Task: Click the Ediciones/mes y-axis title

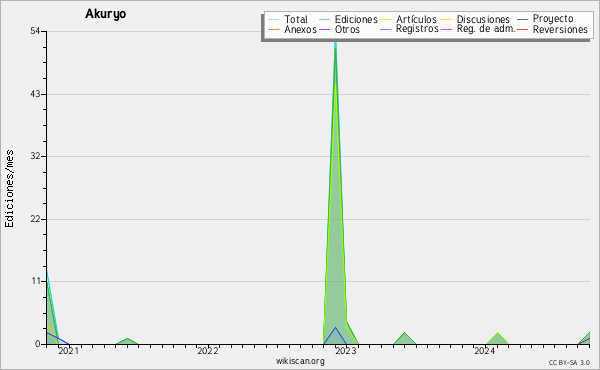Action: tap(9, 189)
